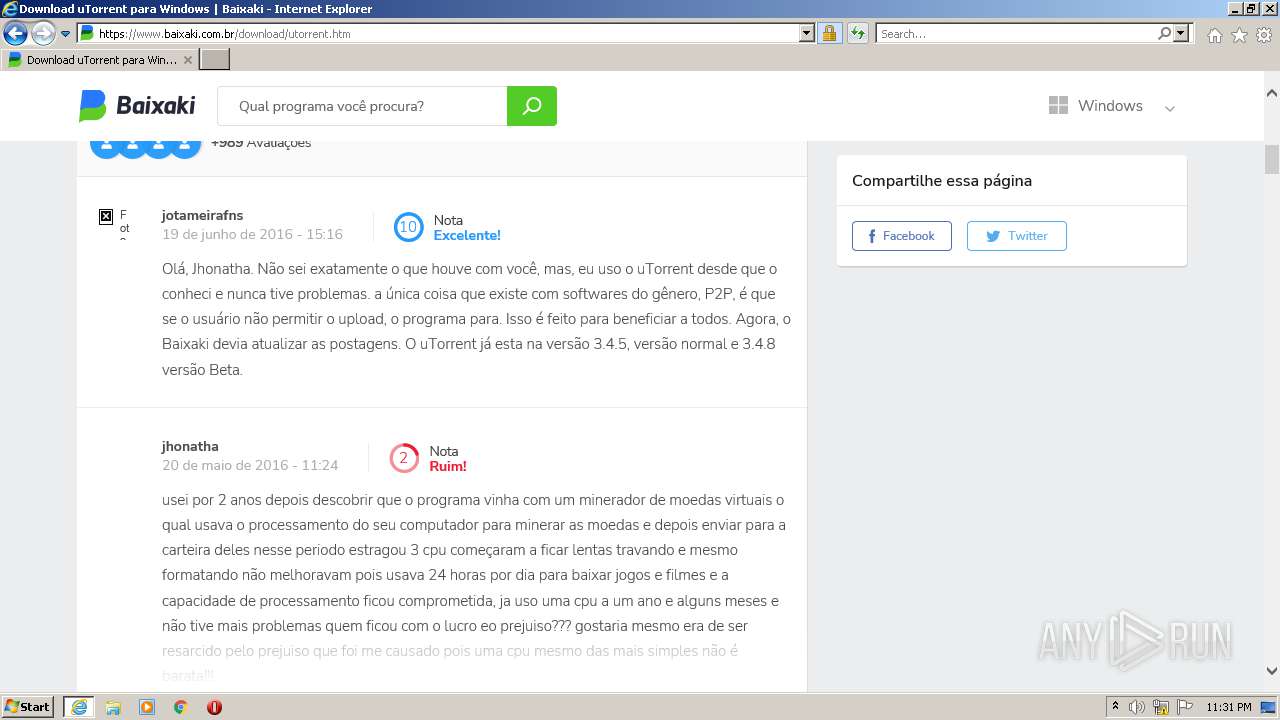Open a new blank tab
This screenshot has height=720, width=1280.
pyautogui.click(x=215, y=60)
